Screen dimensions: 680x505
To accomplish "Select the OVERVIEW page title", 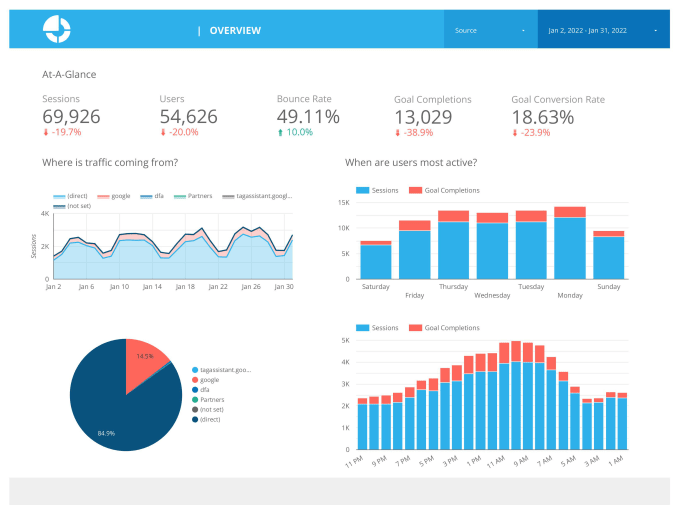I will (235, 31).
